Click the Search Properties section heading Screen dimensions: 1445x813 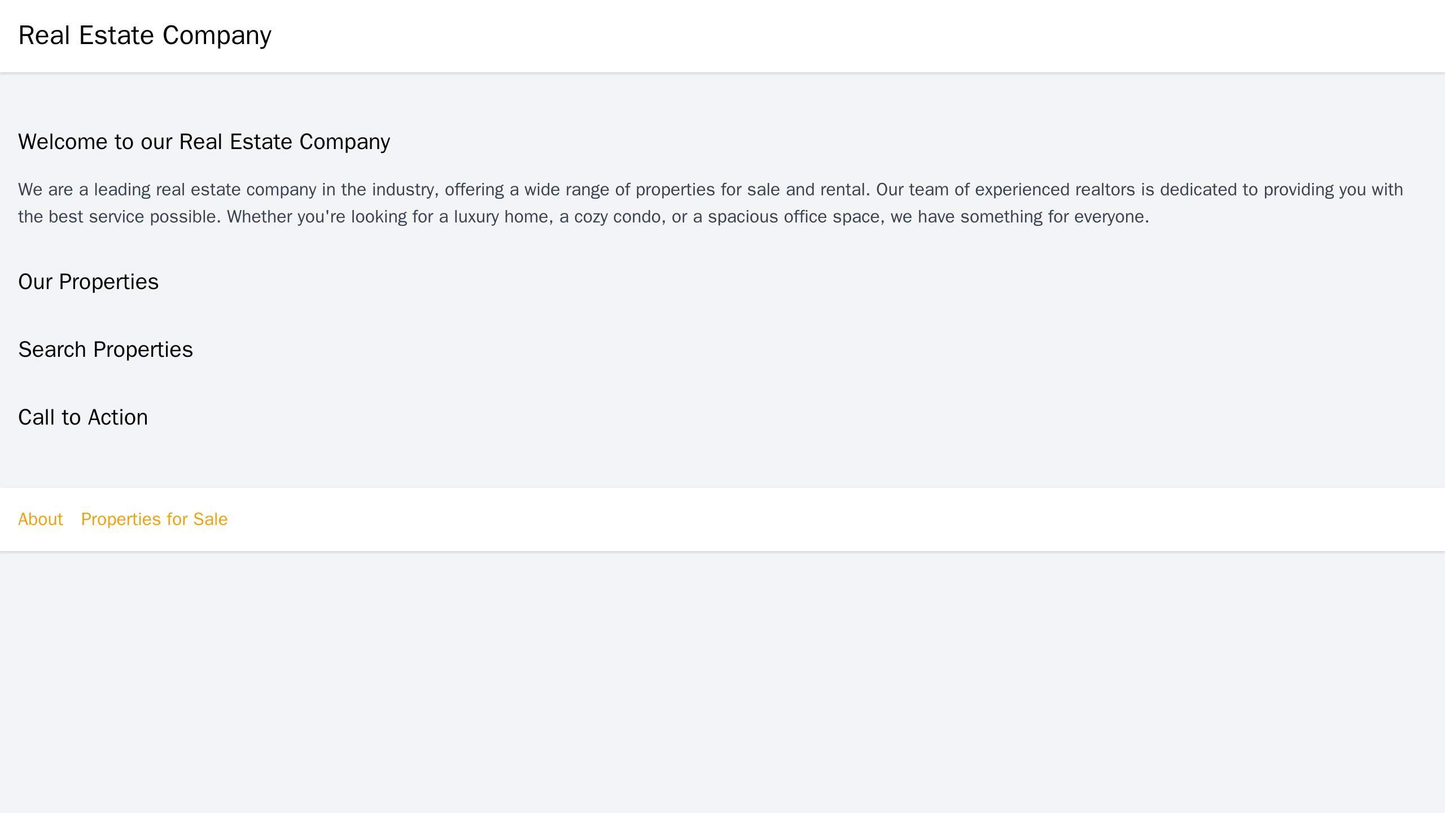click(x=105, y=350)
